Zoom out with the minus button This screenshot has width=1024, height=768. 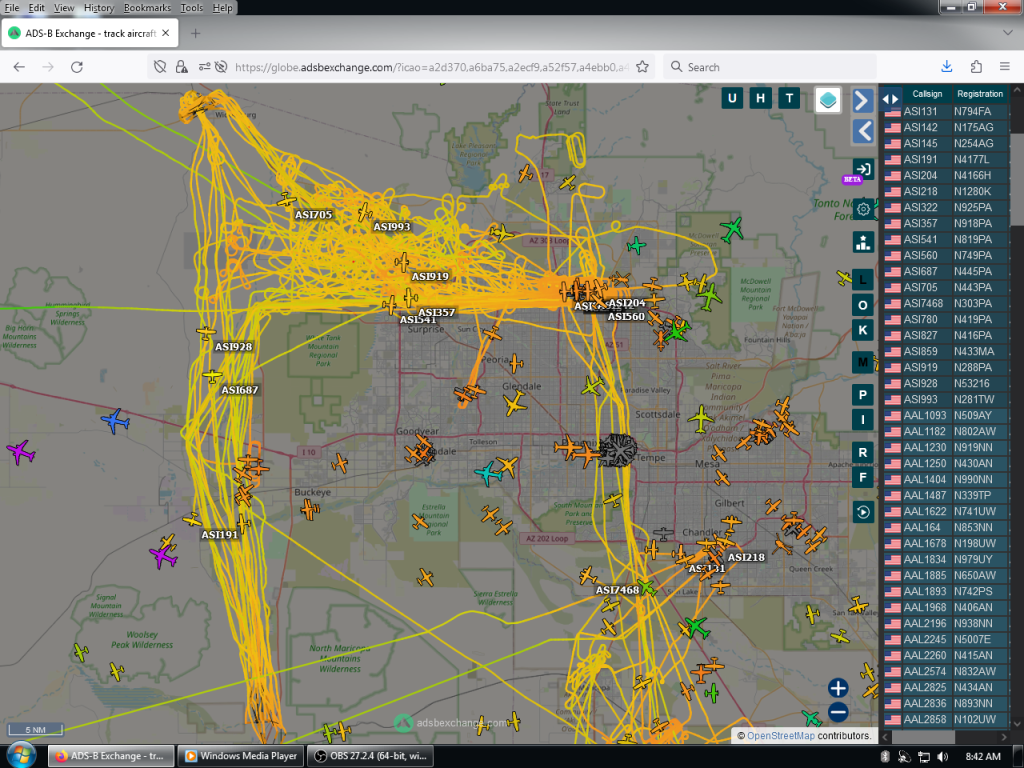click(838, 712)
